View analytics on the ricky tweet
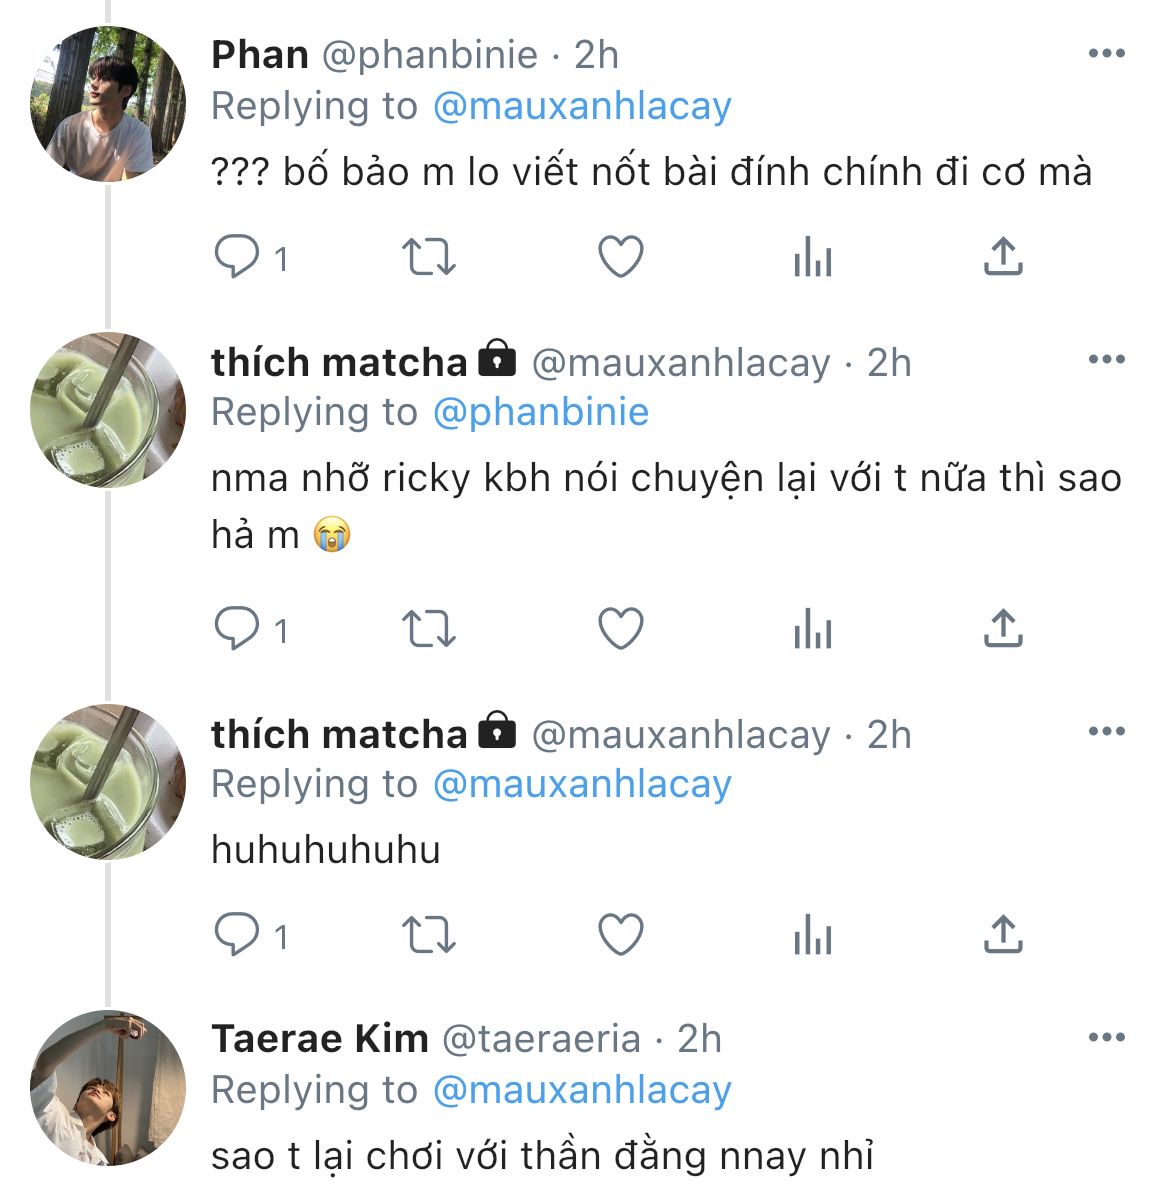1170x1198 pixels. tap(812, 631)
